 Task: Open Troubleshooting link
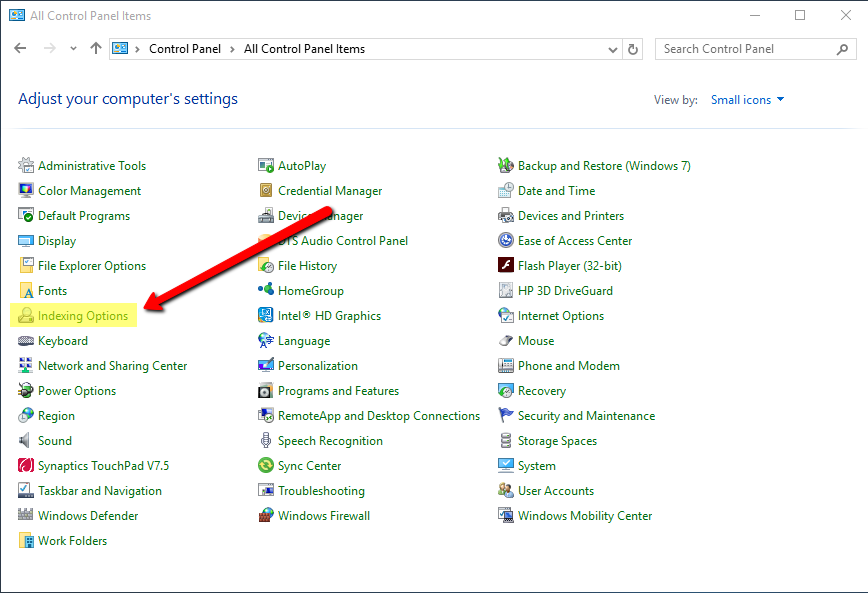tap(321, 491)
